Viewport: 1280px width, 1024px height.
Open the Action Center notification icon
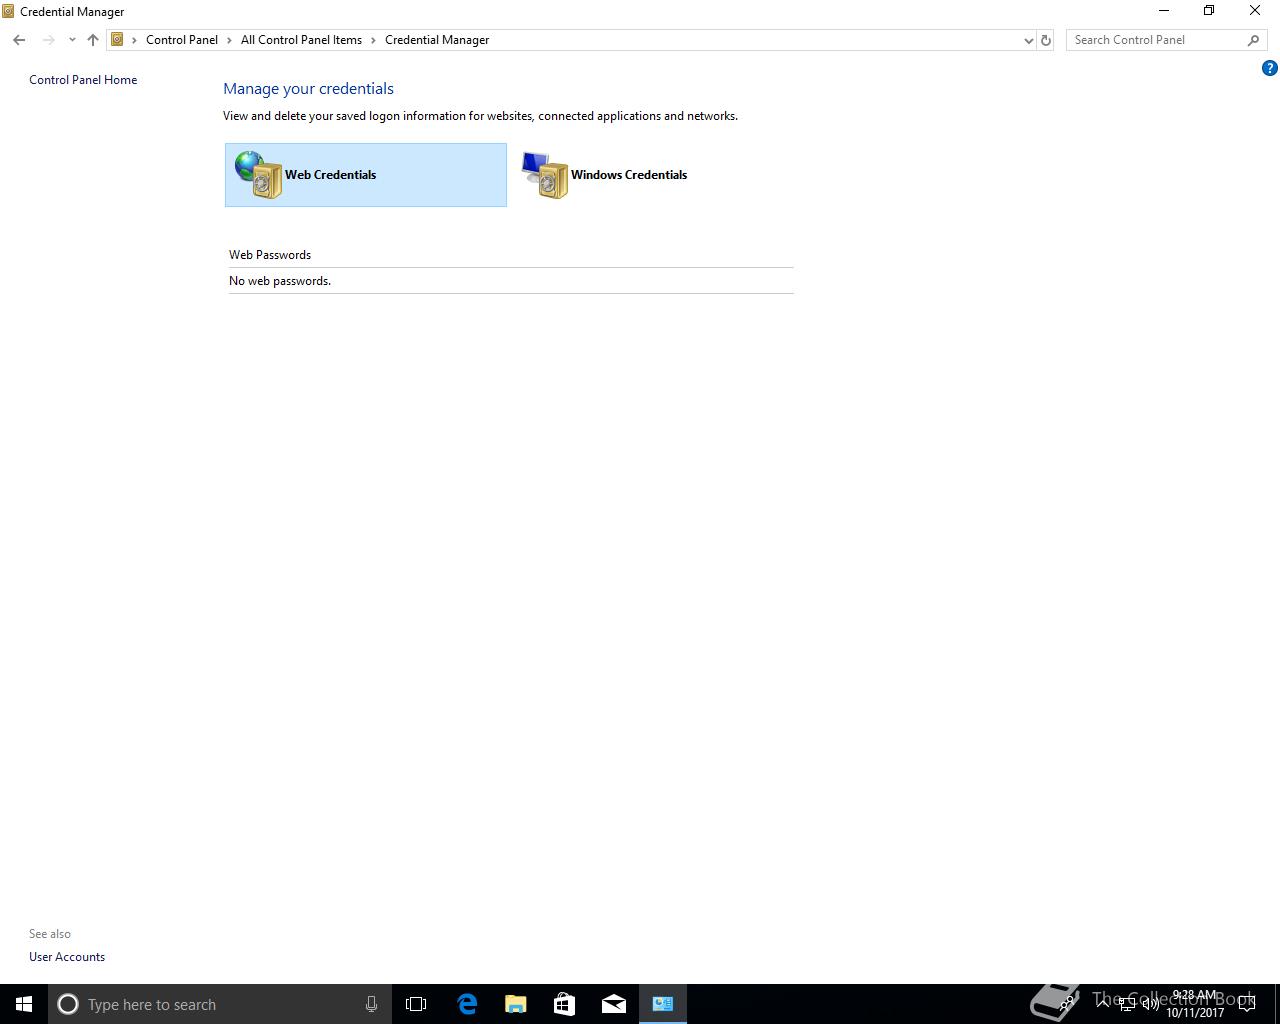pos(1247,1004)
